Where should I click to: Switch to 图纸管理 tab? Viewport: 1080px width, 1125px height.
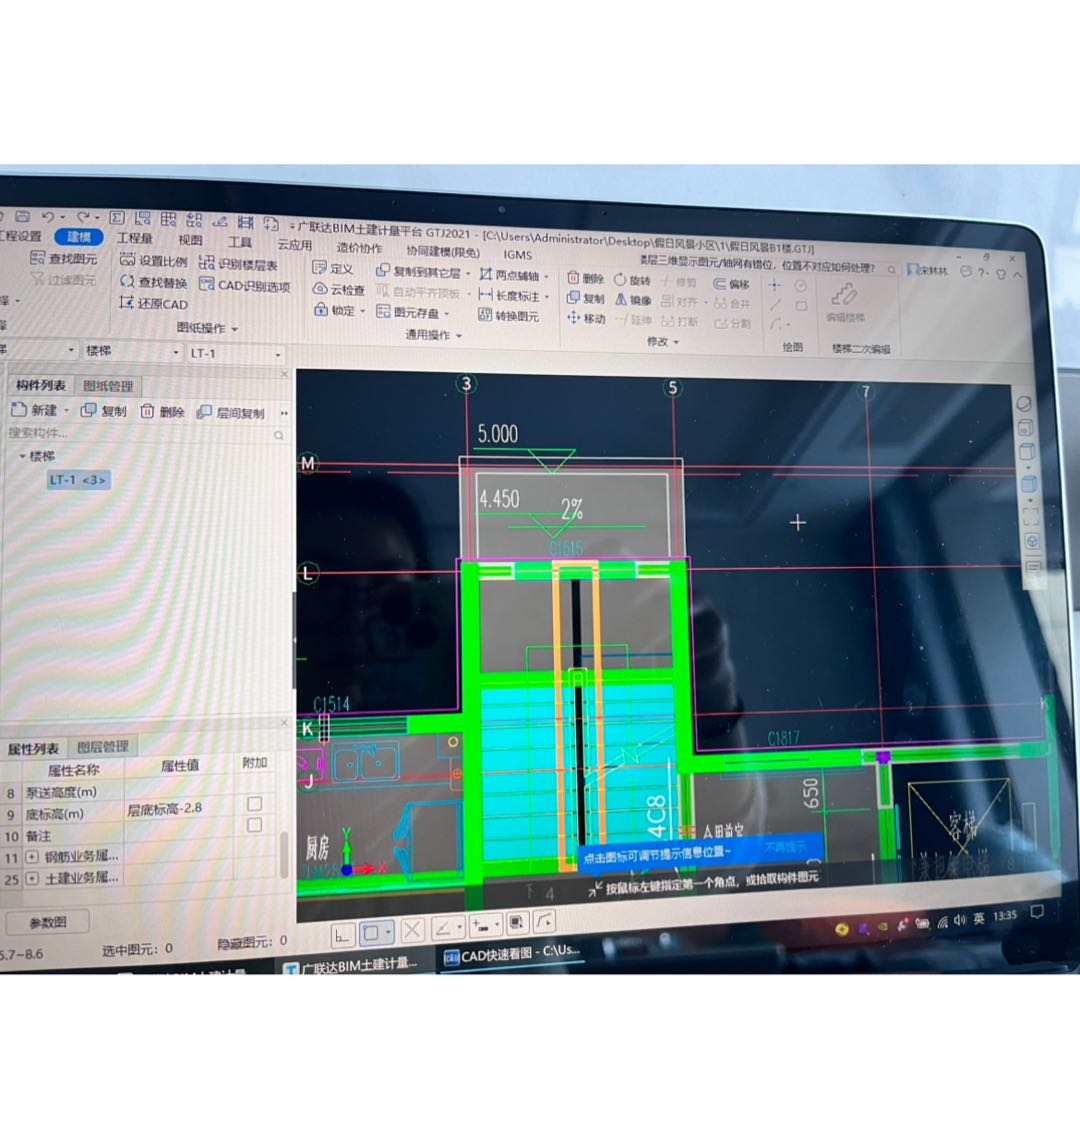point(108,386)
